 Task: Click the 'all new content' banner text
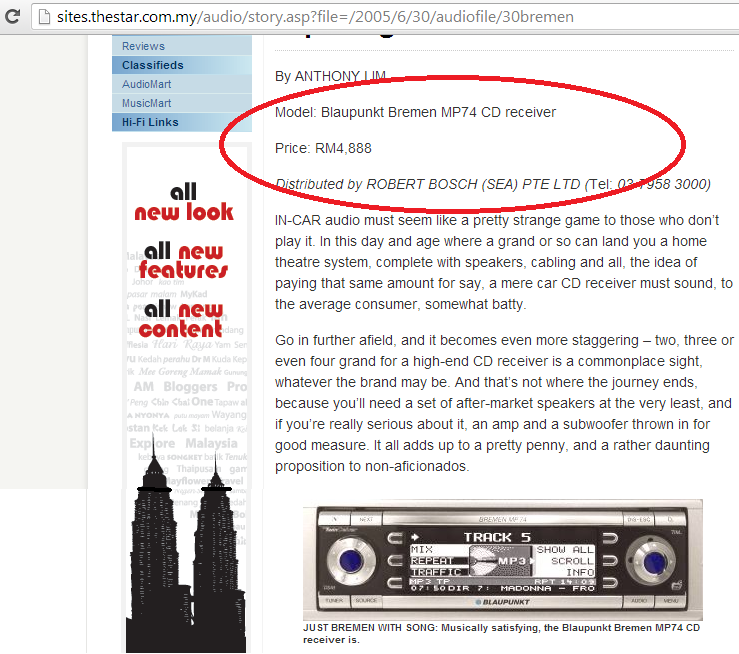181,320
